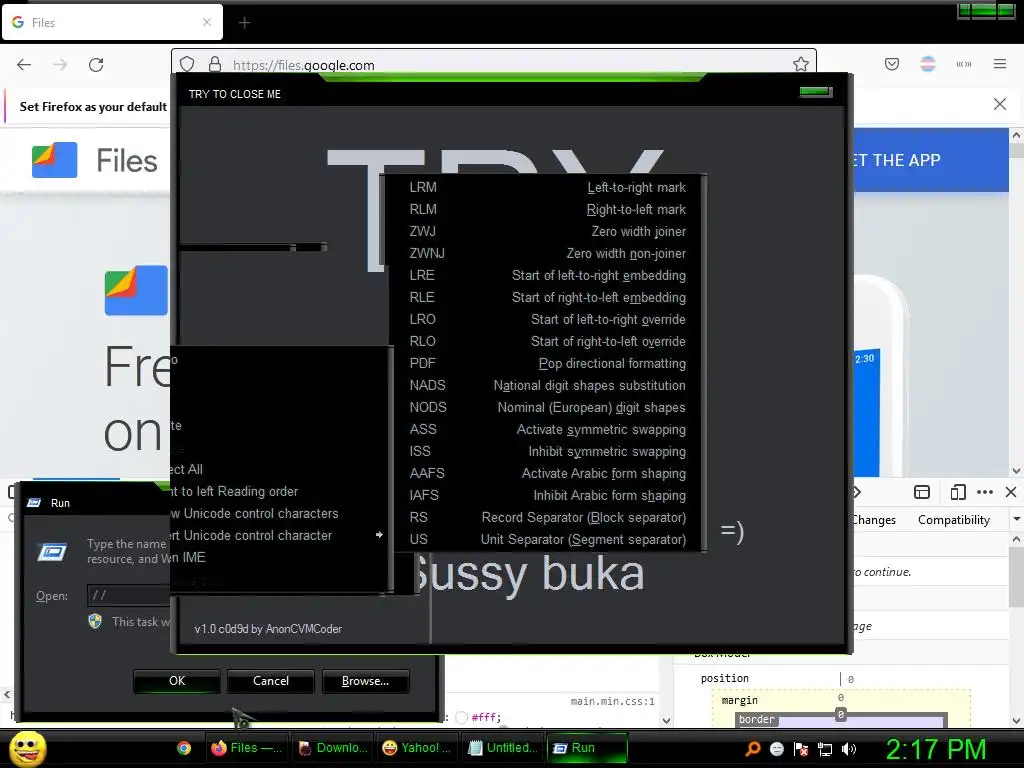The width and height of the screenshot is (1024, 768).
Task: Select US Unit Separator entry
Action: coord(547,539)
